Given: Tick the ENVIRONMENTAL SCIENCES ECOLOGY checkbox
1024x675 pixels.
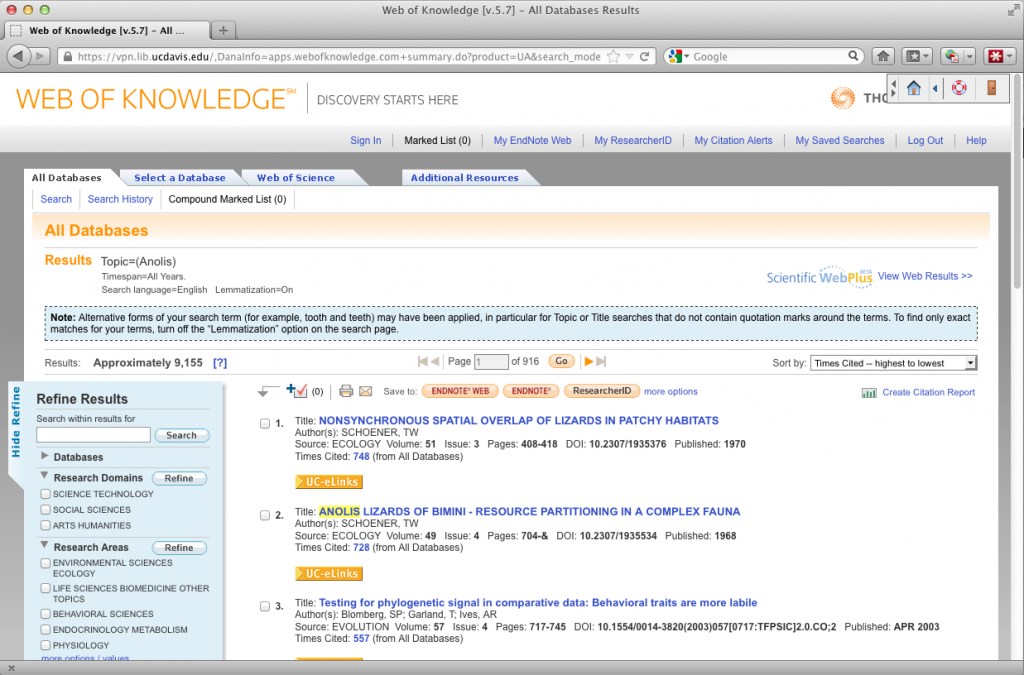Looking at the screenshot, I should point(45,563).
